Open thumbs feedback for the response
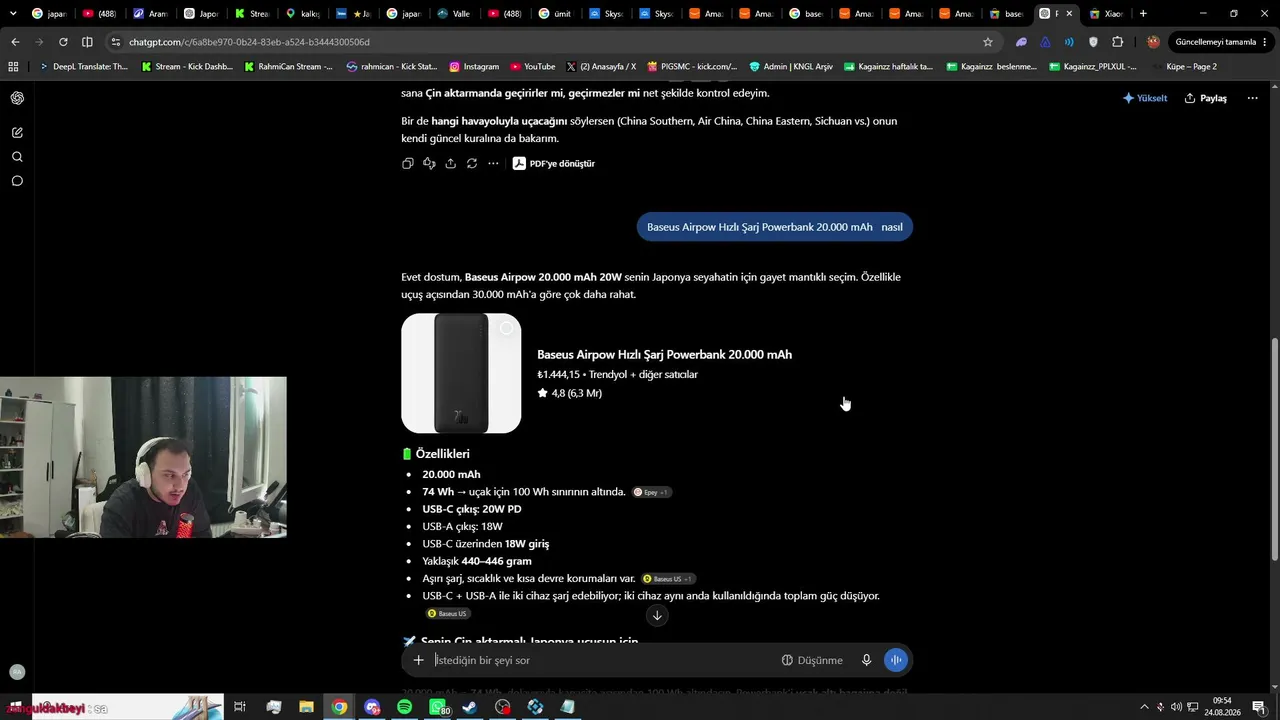The width and height of the screenshot is (1280, 720). pyautogui.click(x=429, y=163)
